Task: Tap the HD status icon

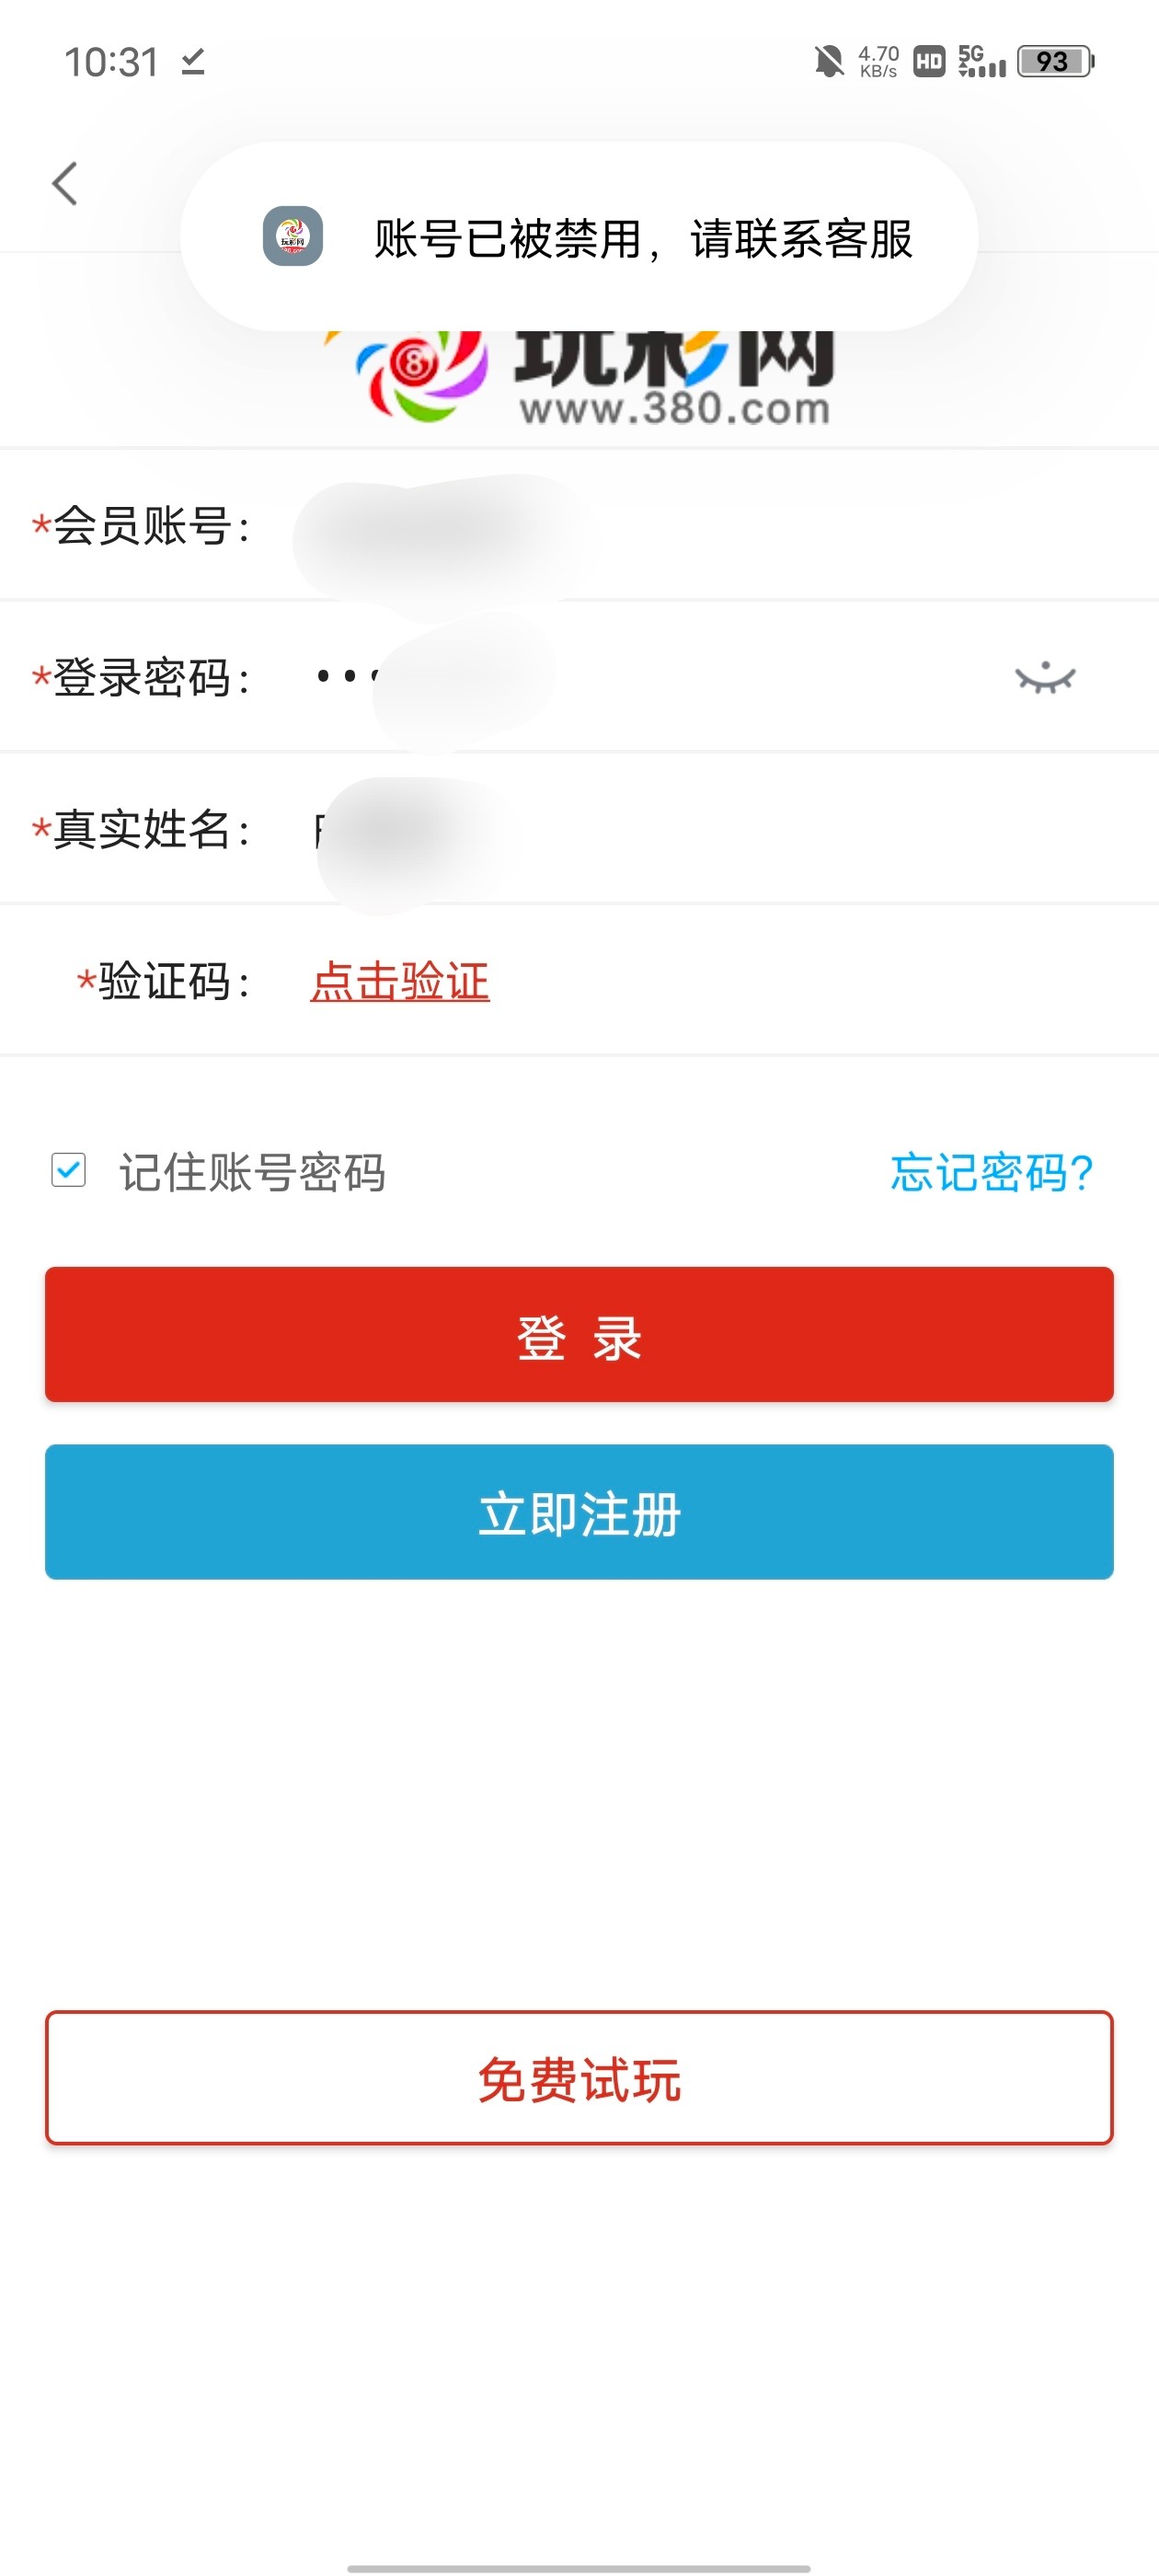Action: (929, 62)
